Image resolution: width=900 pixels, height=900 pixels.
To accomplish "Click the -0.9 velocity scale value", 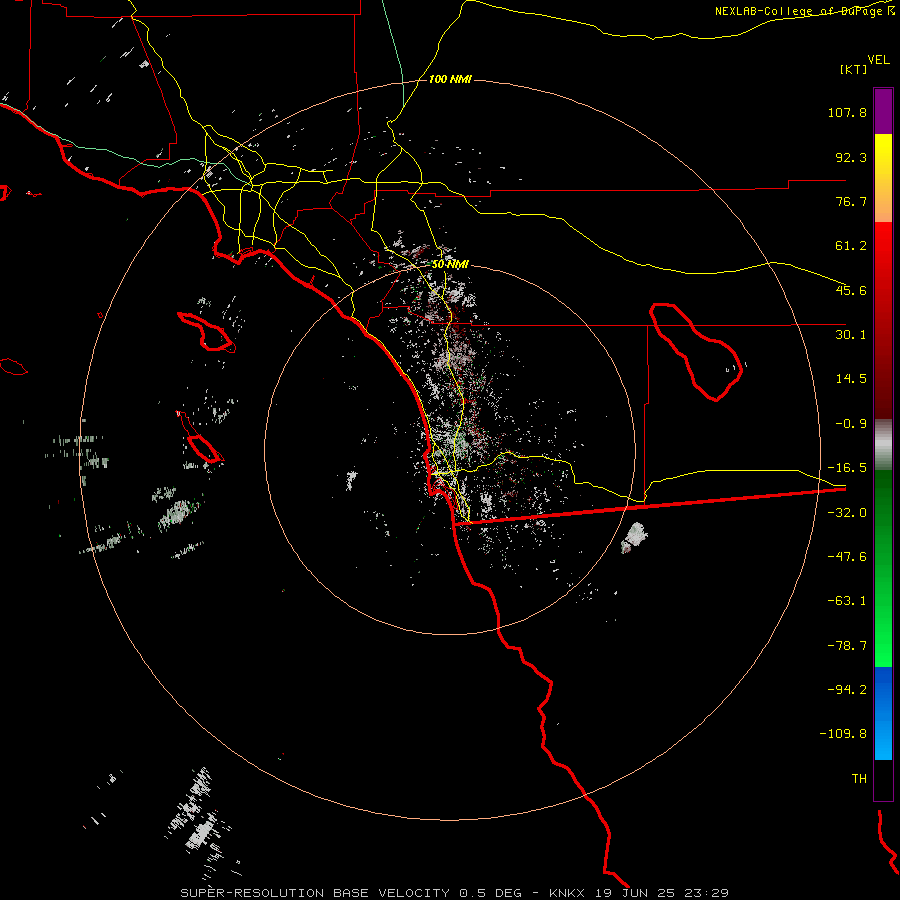I will point(851,424).
